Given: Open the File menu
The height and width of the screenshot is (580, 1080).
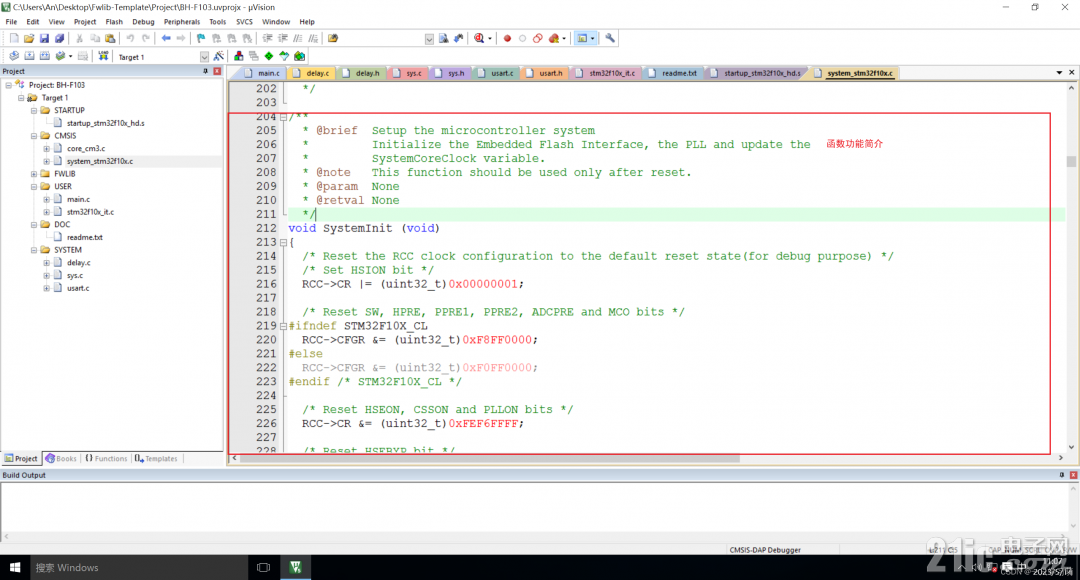Looking at the screenshot, I should point(11,22).
